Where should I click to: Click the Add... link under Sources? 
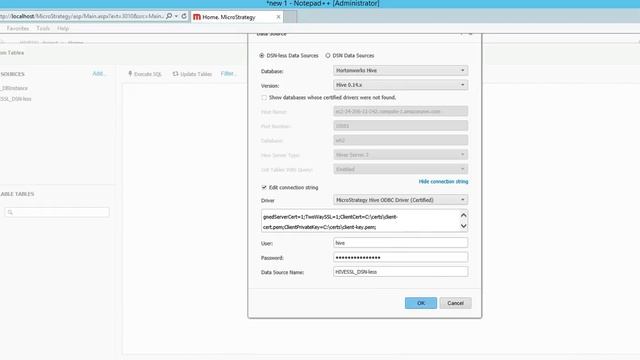tap(99, 73)
